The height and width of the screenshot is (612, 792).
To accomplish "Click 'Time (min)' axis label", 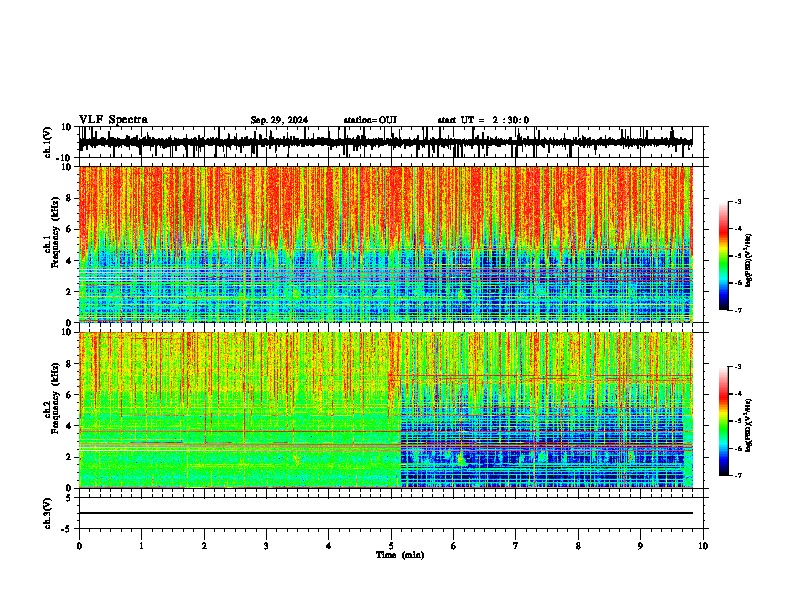I will pyautogui.click(x=400, y=555).
